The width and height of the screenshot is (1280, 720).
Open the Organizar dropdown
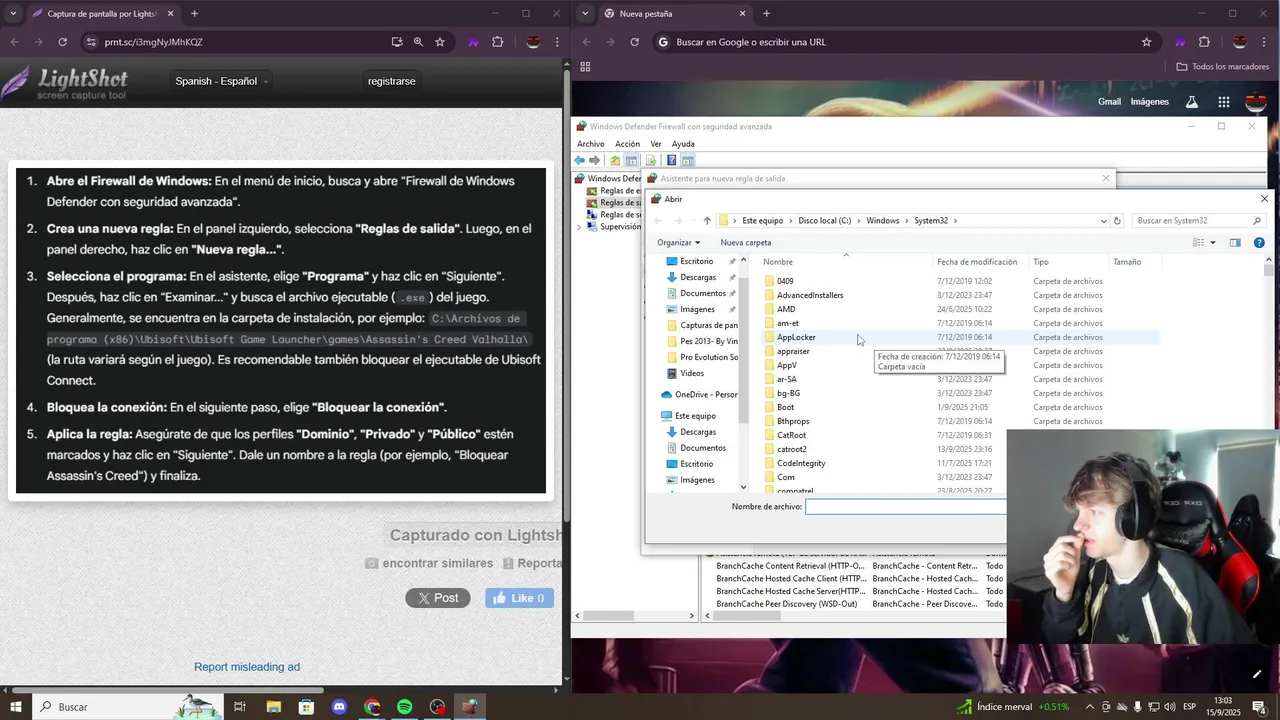678,242
